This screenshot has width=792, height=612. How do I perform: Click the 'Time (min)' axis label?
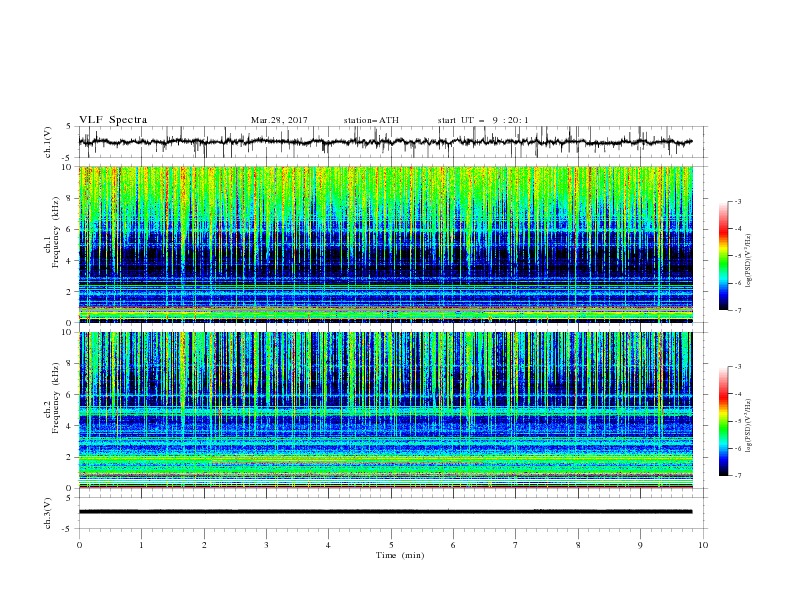click(400, 555)
